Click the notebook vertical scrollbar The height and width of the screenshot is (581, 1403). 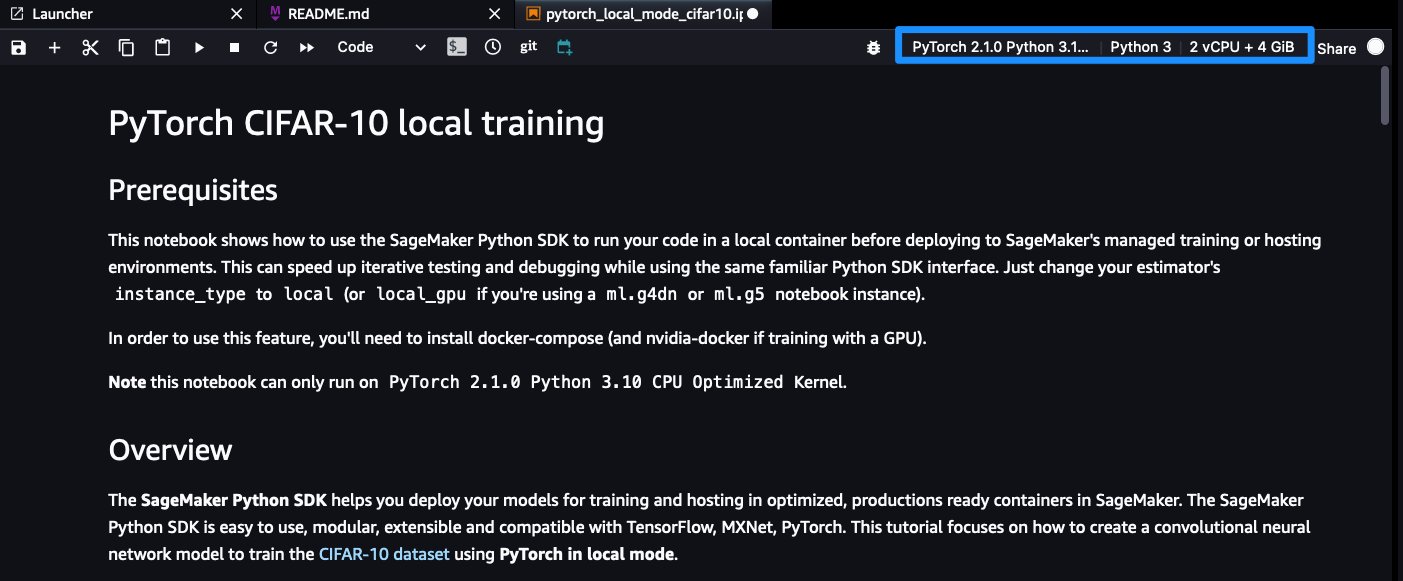tap(1385, 96)
